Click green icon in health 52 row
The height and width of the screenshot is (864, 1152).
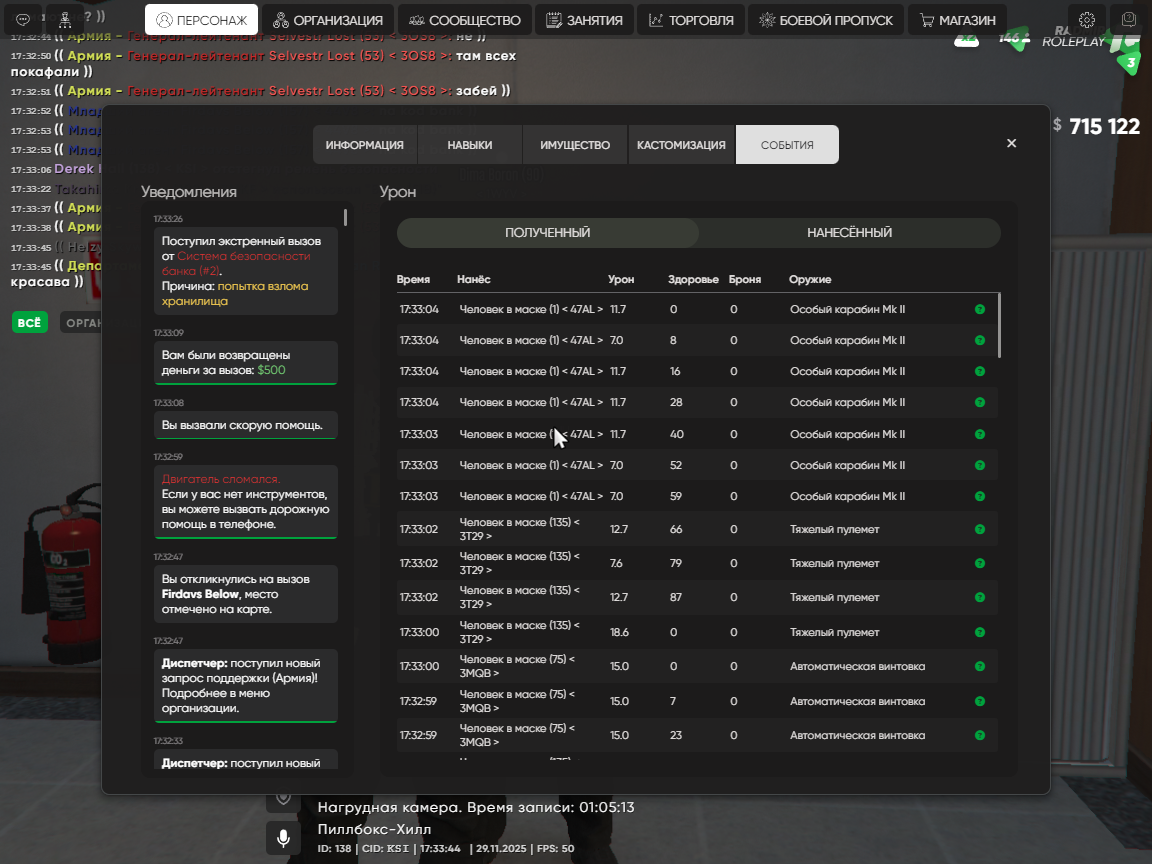(x=980, y=466)
